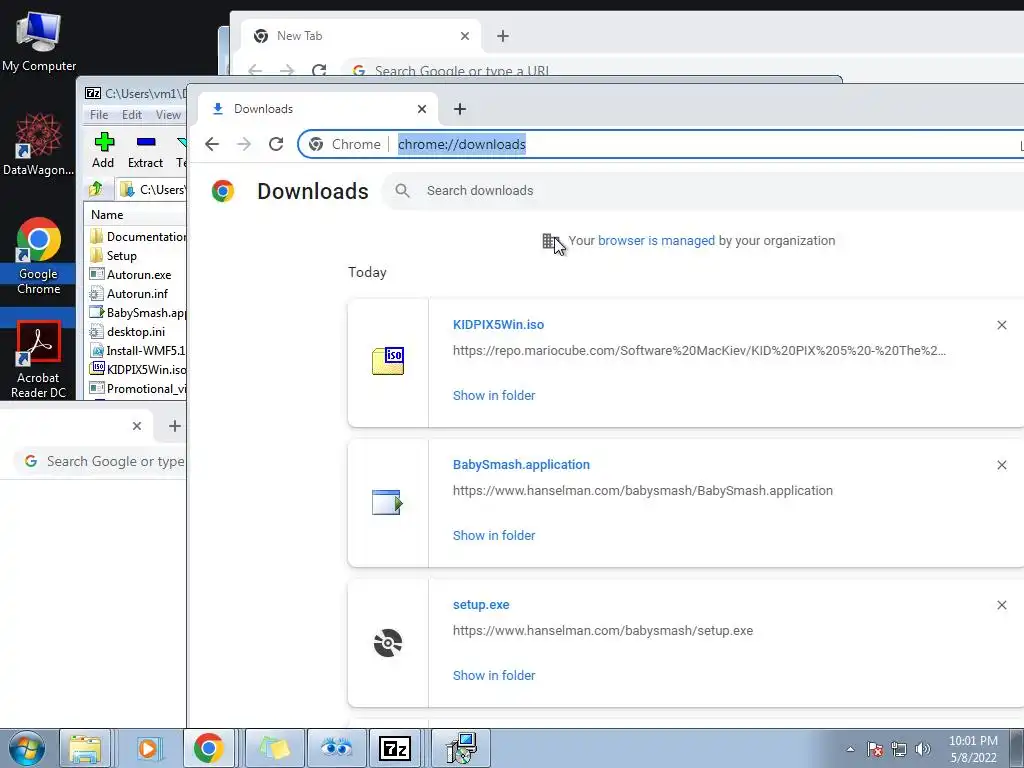Open Google Chrome desktop shortcut
Image resolution: width=1024 pixels, height=768 pixels.
(x=39, y=256)
